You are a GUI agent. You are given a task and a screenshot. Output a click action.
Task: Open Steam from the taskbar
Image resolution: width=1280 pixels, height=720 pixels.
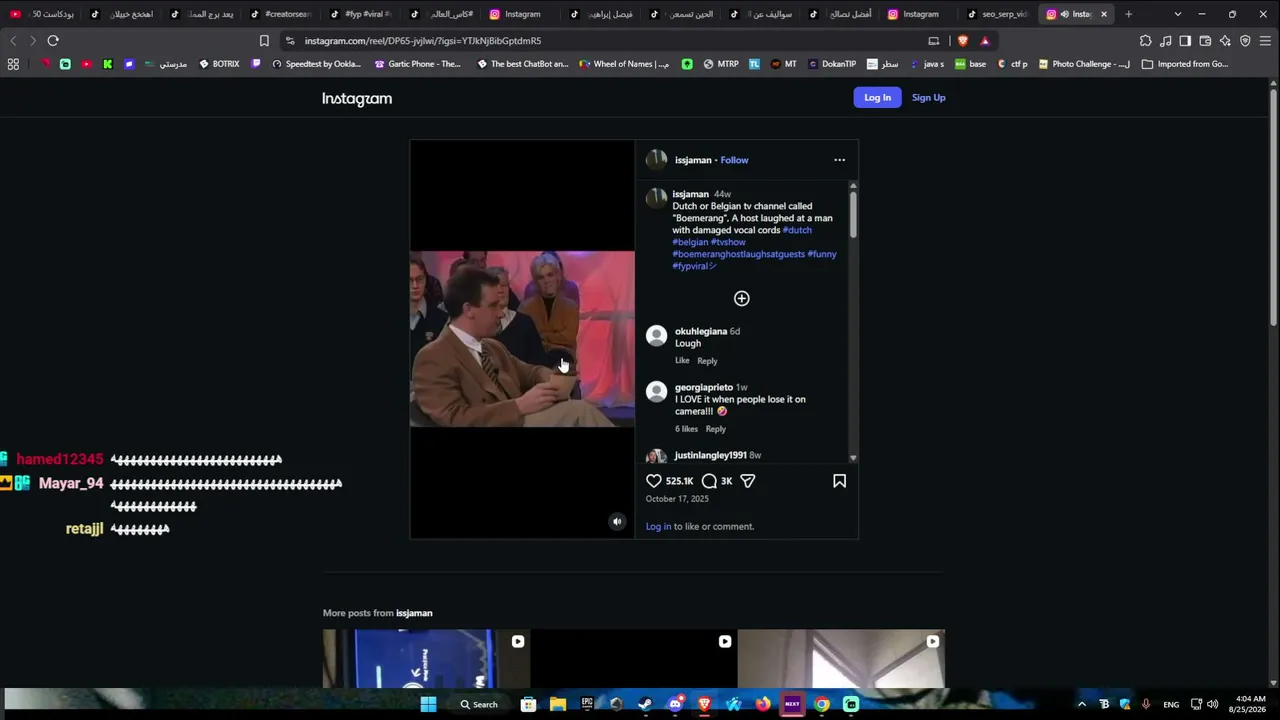pos(645,704)
